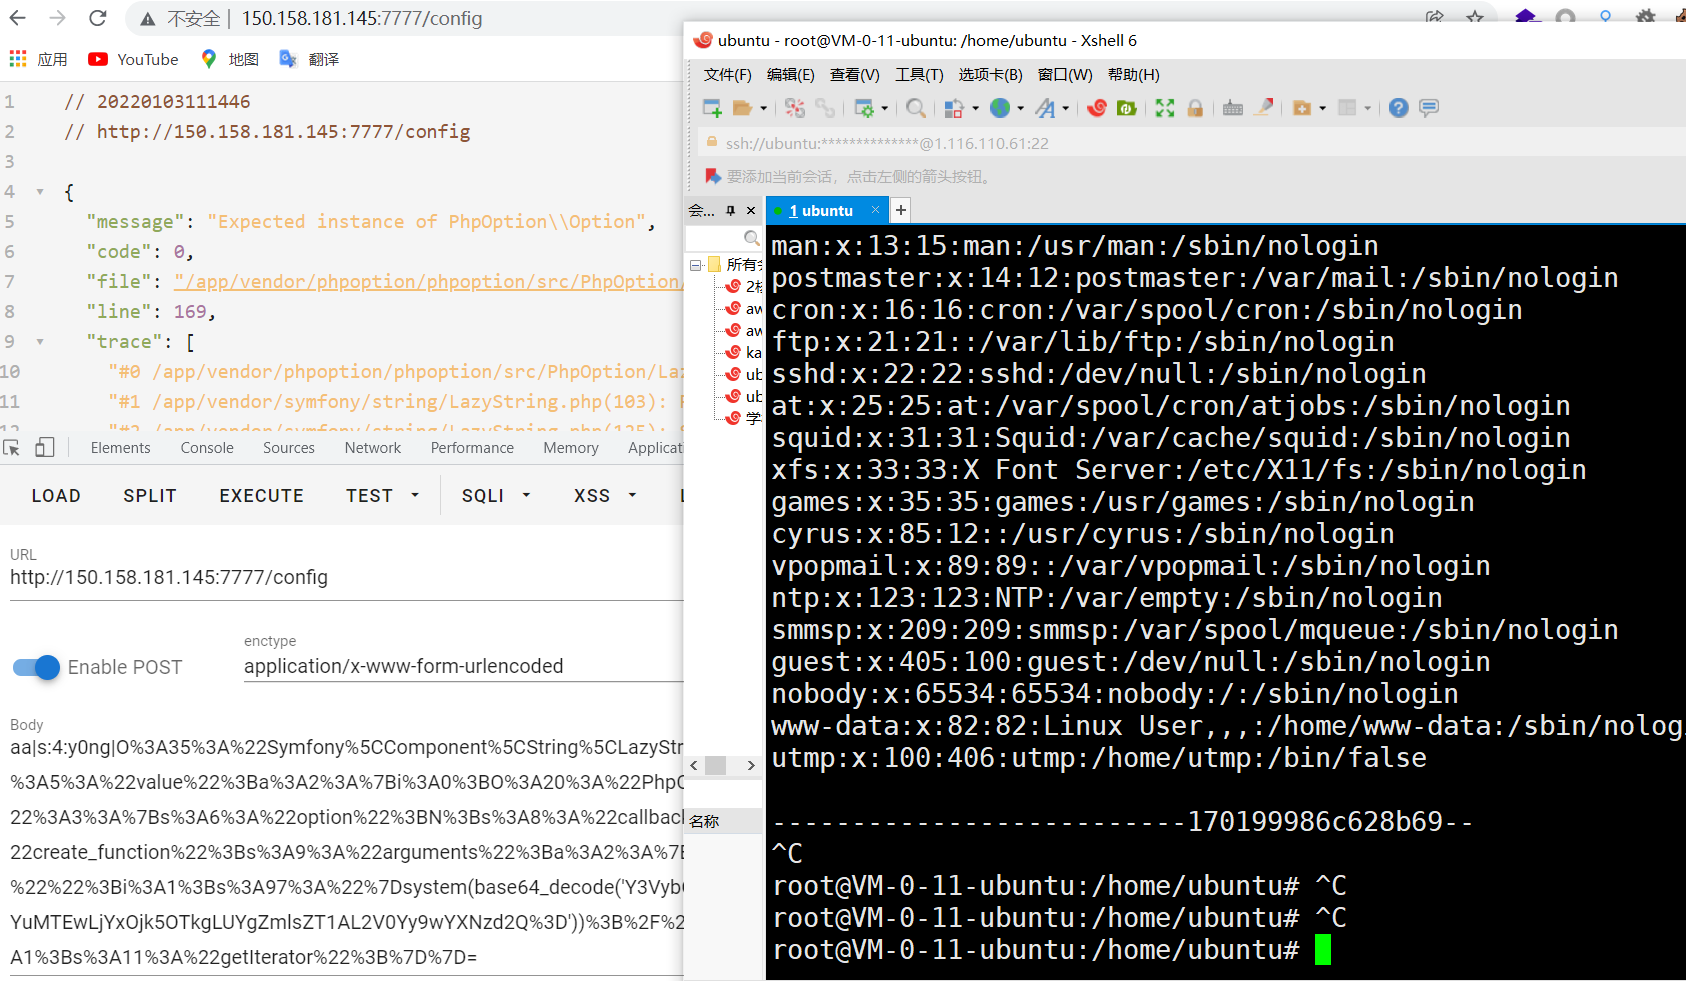Open the 翻译 bookmark
This screenshot has width=1686, height=981.
tap(309, 59)
